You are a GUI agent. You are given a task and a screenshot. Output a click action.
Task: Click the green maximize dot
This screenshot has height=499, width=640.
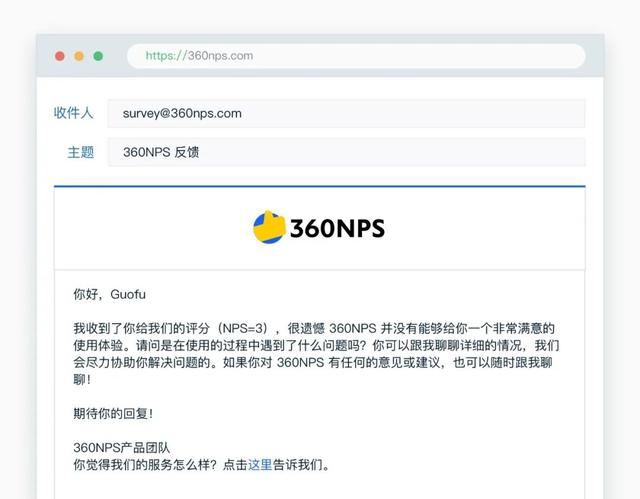(x=98, y=56)
